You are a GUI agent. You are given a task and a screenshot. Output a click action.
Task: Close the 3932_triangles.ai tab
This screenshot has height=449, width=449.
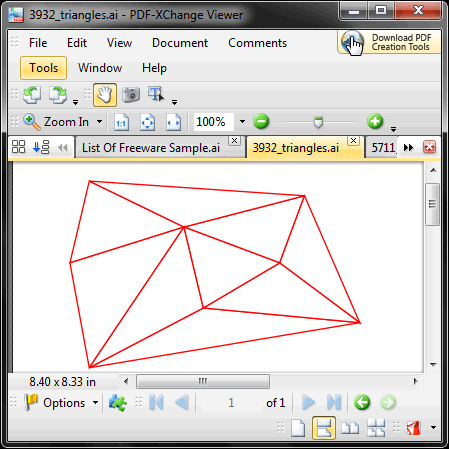353,141
